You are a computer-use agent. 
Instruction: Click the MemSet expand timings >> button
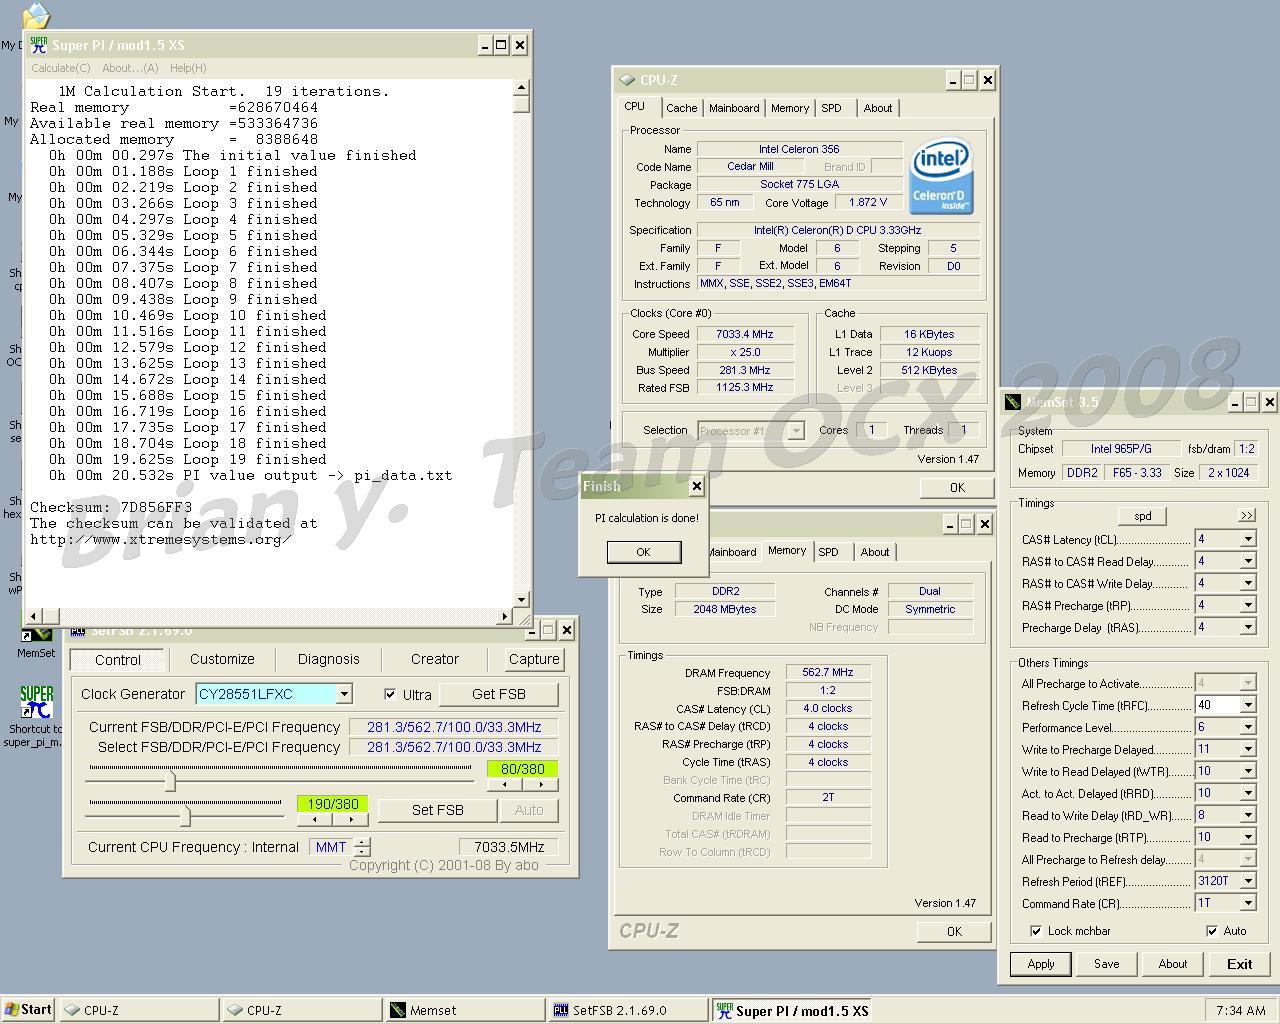(1246, 515)
